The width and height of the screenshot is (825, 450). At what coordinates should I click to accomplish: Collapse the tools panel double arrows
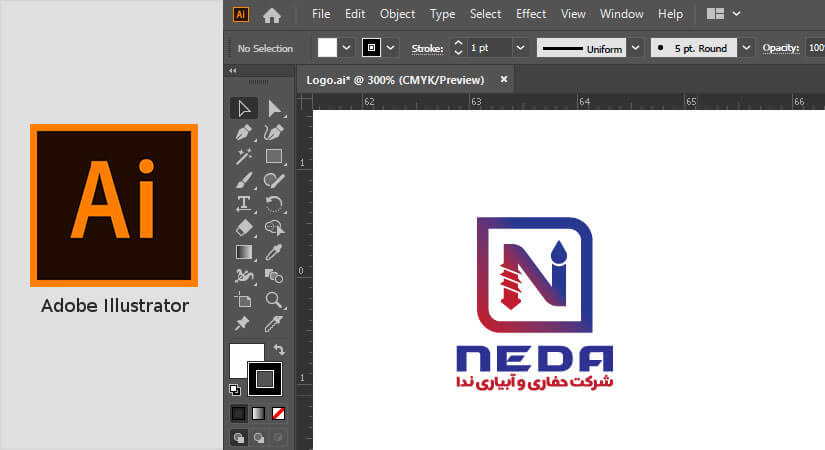point(233,70)
